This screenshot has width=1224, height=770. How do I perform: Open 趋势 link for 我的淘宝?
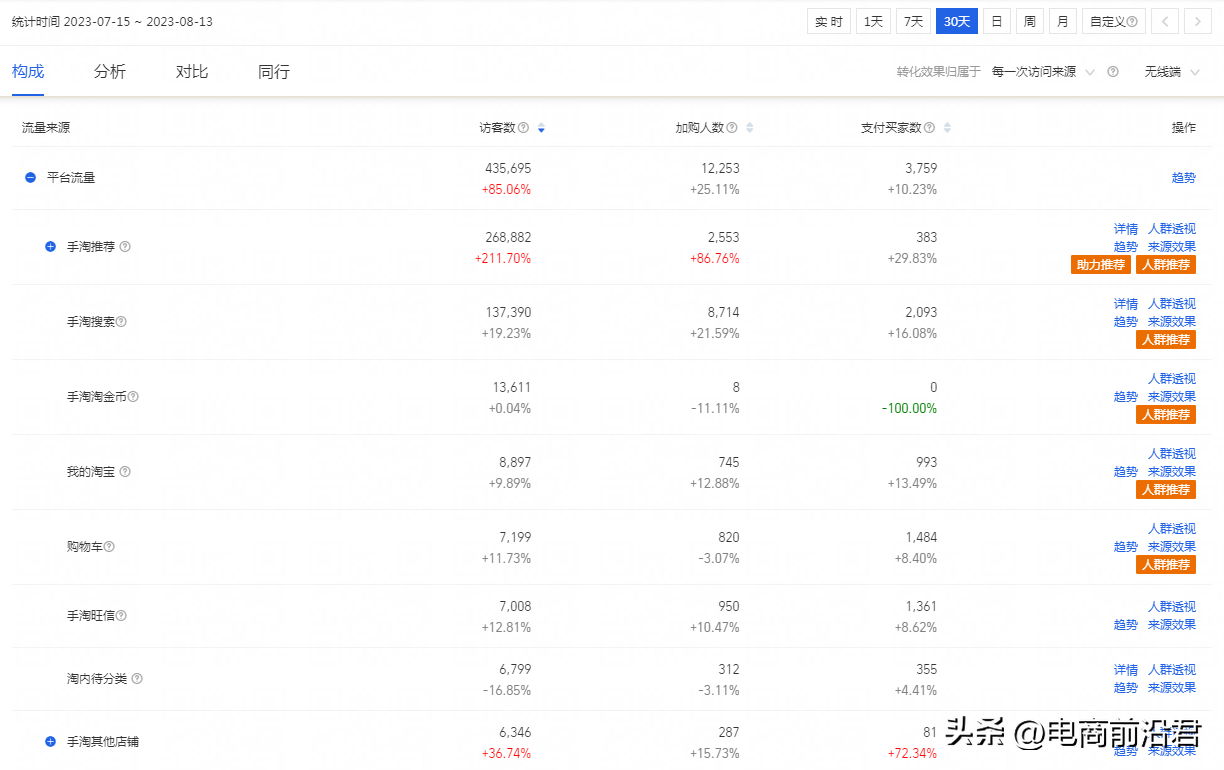tap(1125, 472)
